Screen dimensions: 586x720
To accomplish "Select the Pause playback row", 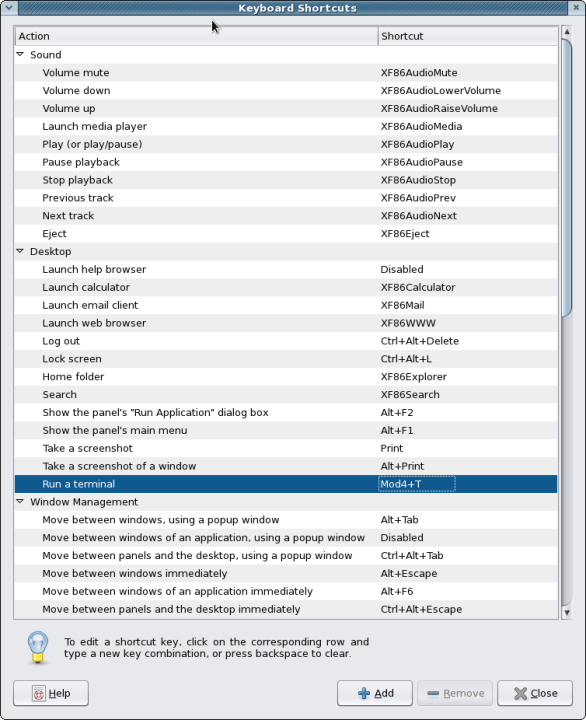I will coord(286,162).
